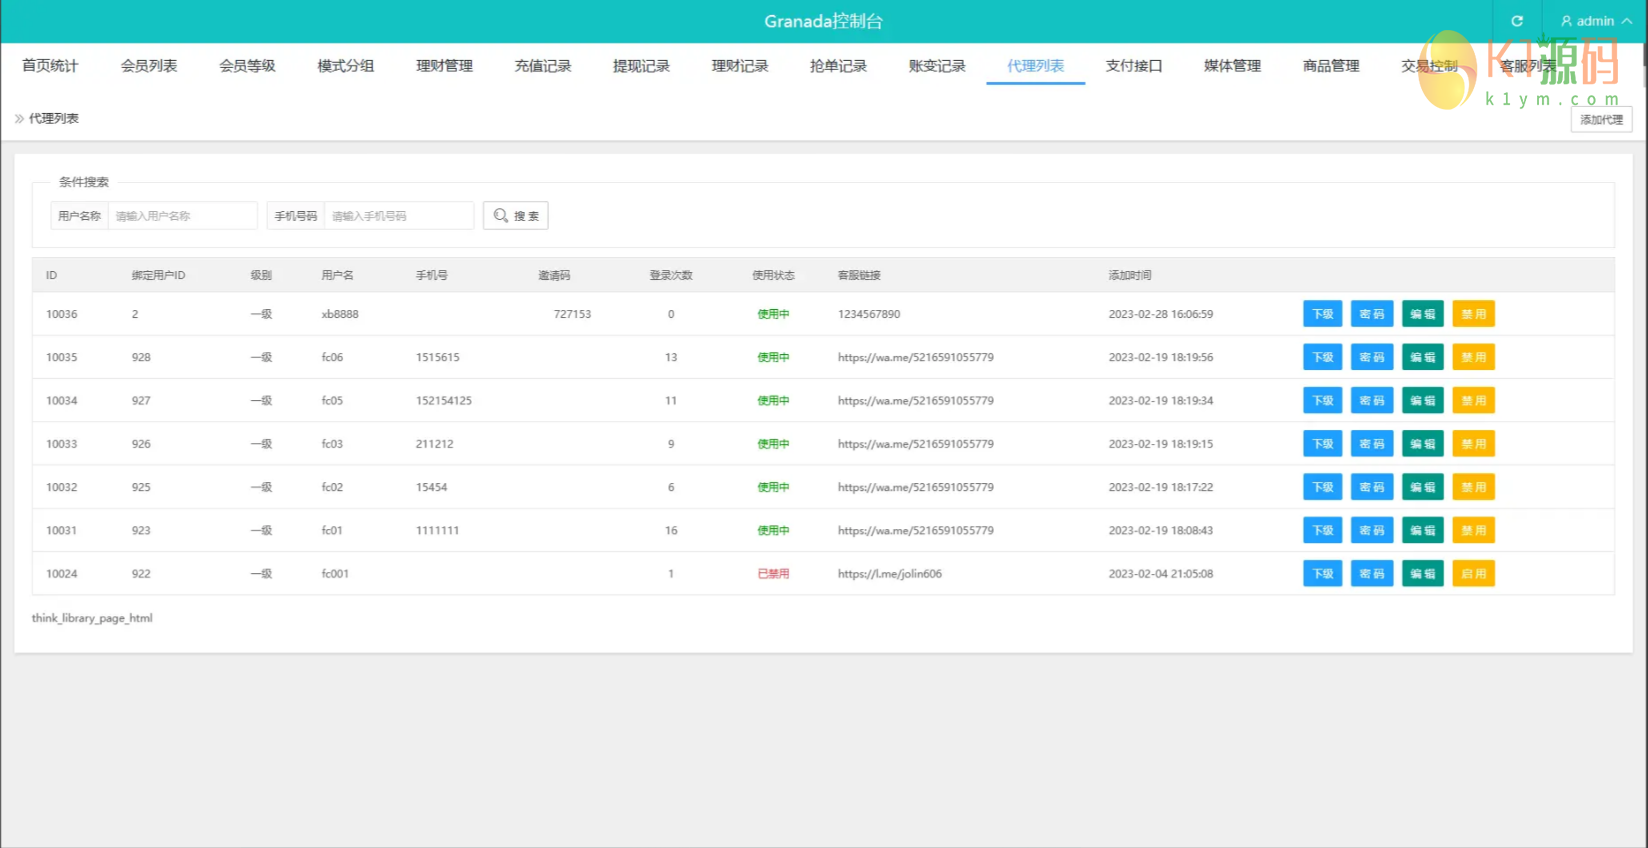This screenshot has width=1648, height=848.
Task: Click the 提现记录 tab
Action: point(641,66)
